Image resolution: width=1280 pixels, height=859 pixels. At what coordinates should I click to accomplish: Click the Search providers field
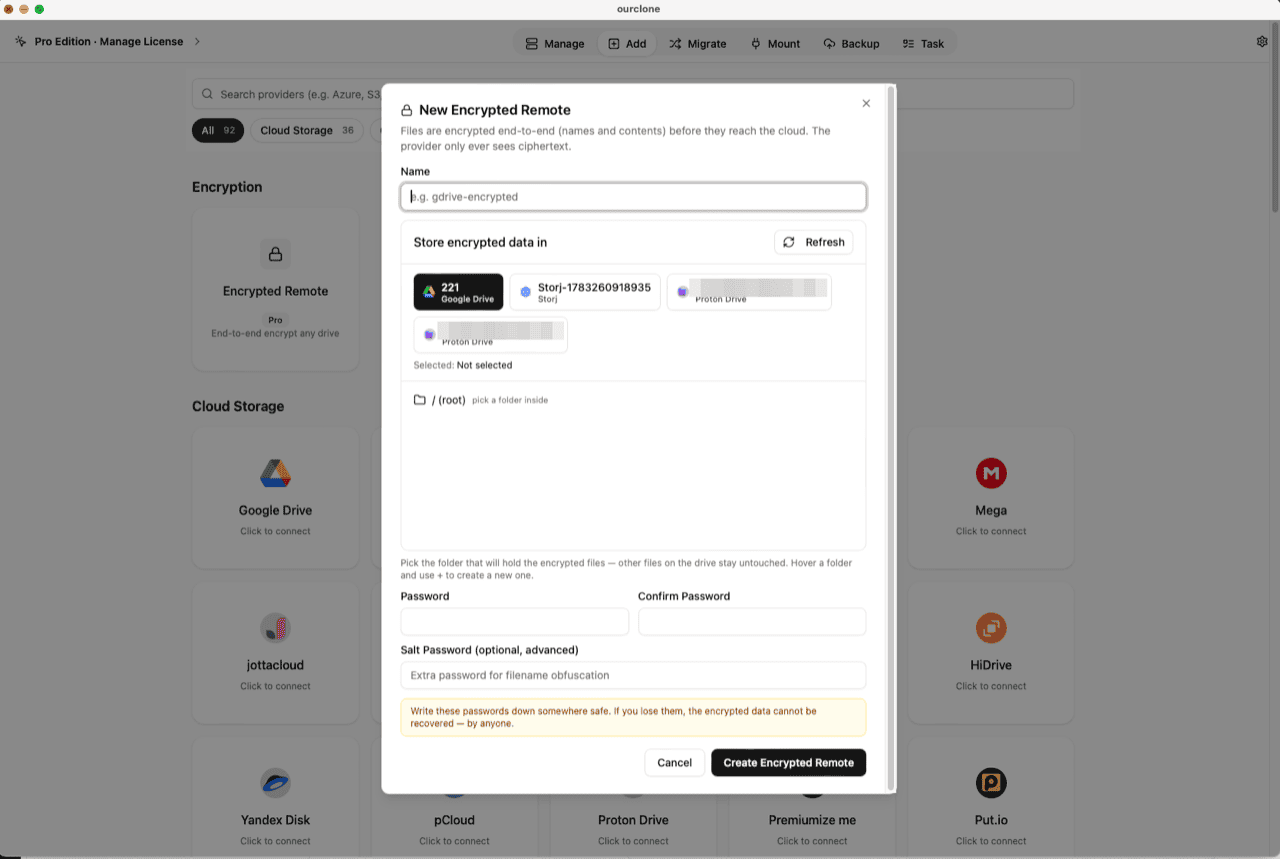633,94
